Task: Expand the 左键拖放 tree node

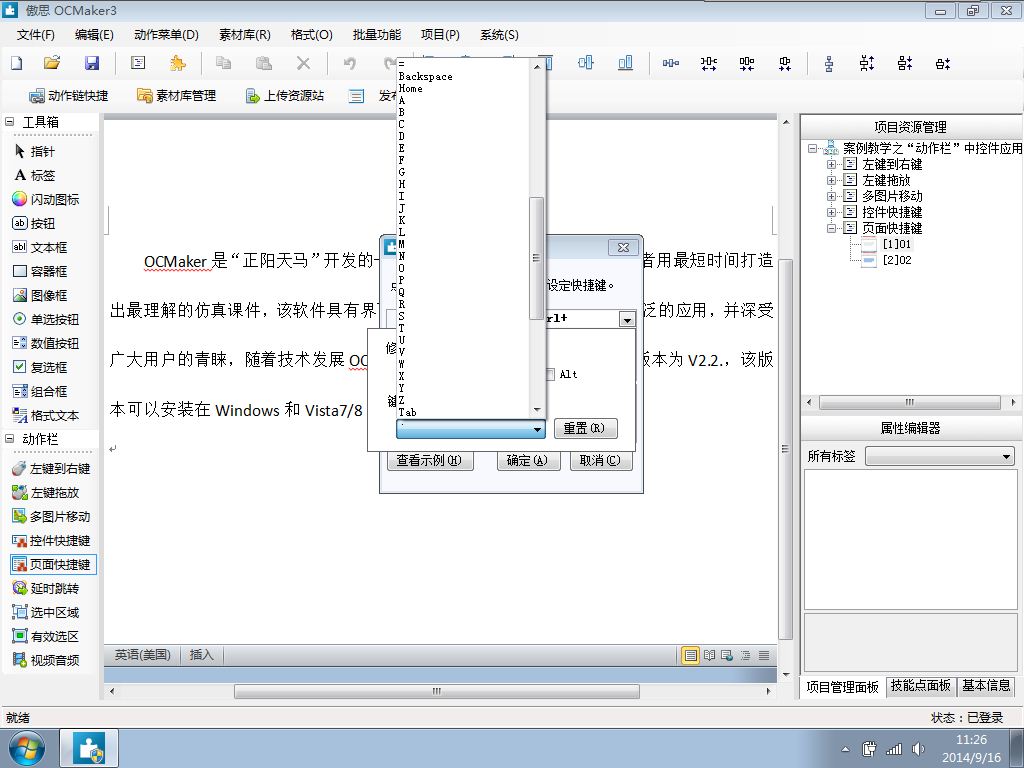Action: pyautogui.click(x=831, y=180)
